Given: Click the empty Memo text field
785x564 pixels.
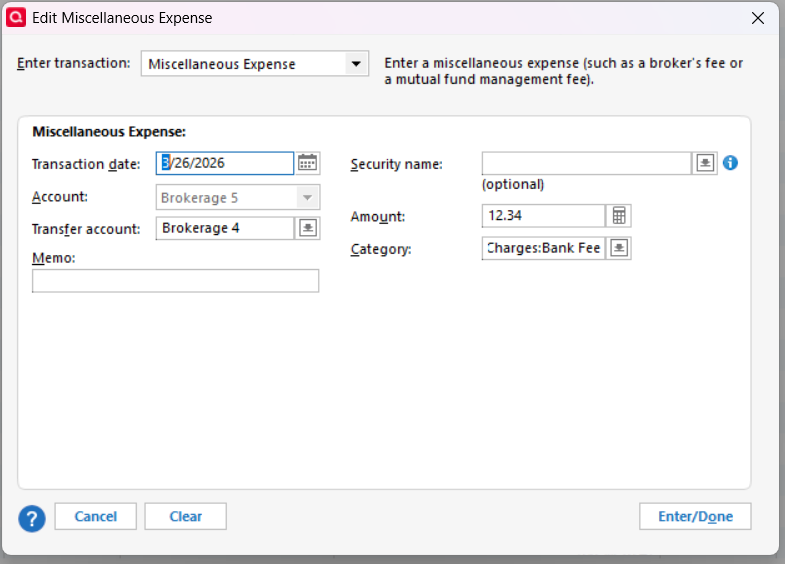Looking at the screenshot, I should coord(175,281).
